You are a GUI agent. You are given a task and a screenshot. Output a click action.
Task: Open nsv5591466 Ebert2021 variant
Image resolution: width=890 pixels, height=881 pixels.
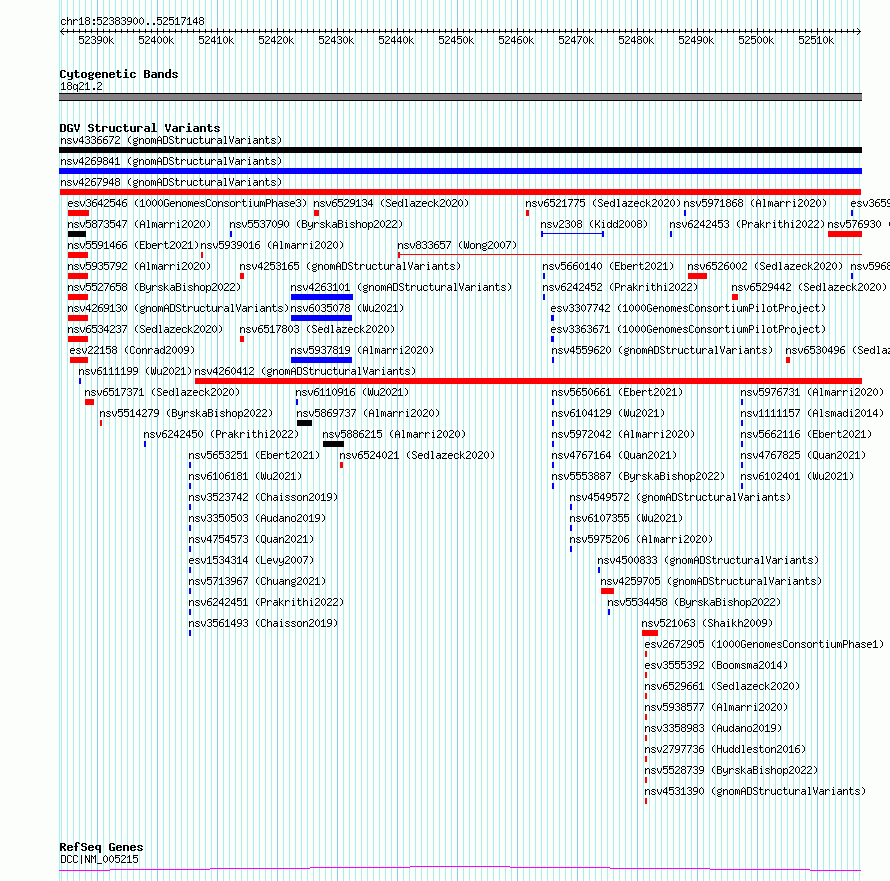[x=133, y=245]
